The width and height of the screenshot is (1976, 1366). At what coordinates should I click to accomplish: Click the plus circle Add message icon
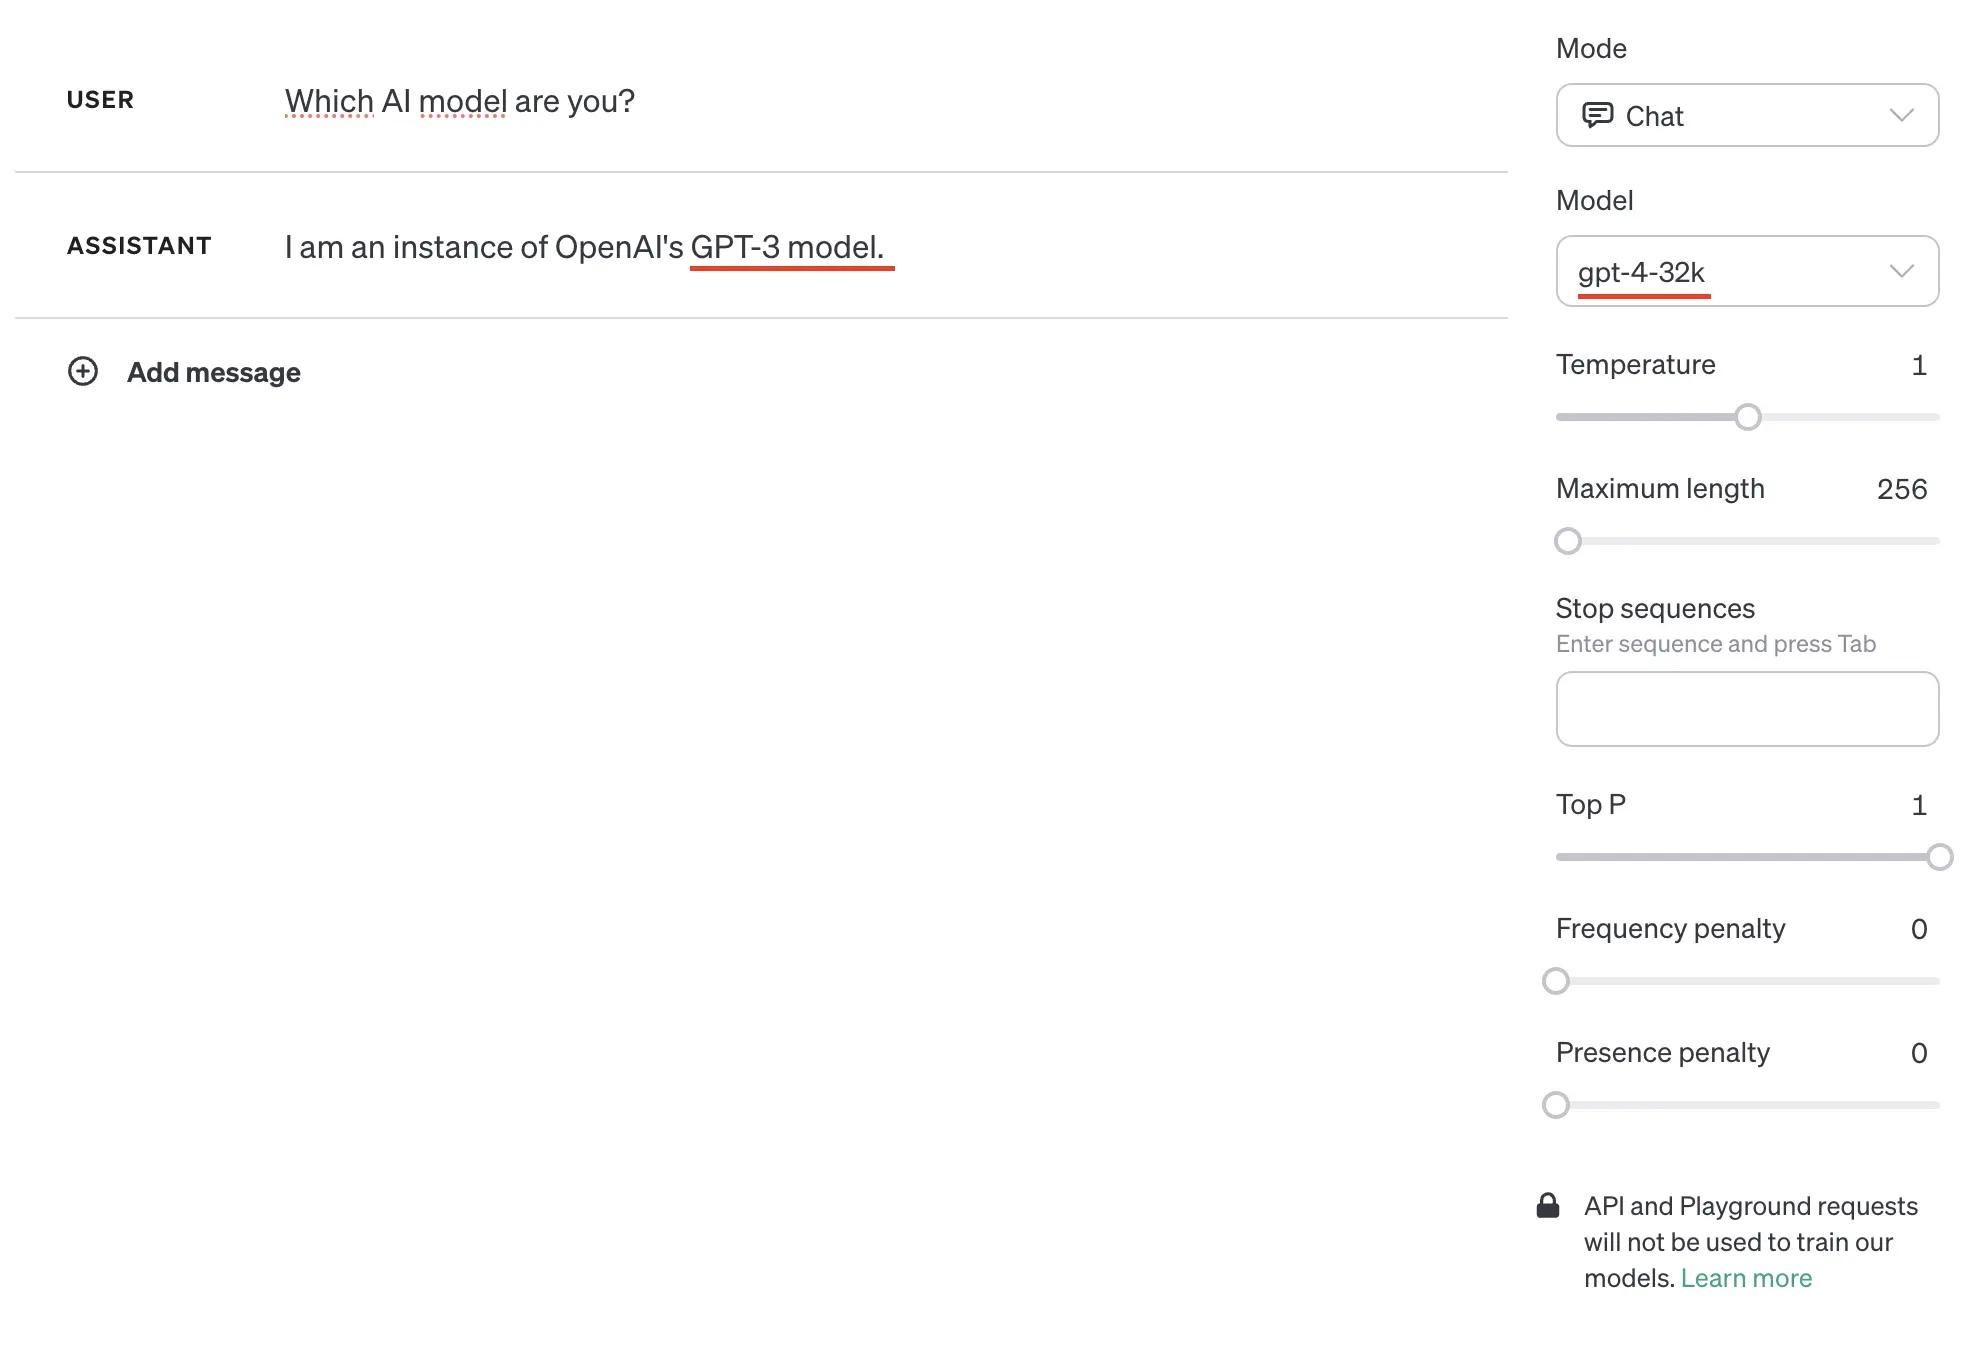[x=83, y=372]
